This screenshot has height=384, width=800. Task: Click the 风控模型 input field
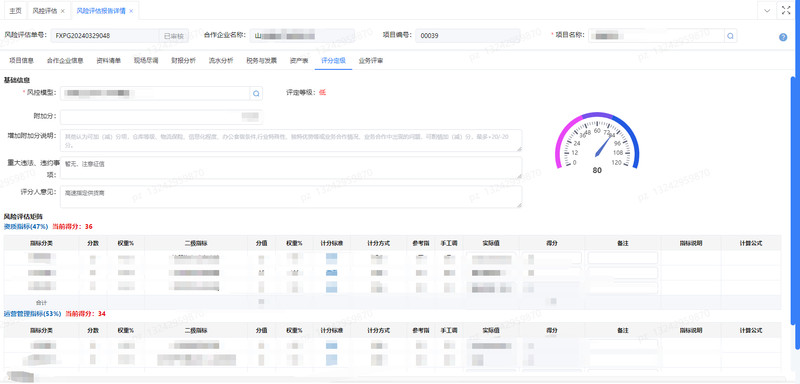click(x=155, y=93)
